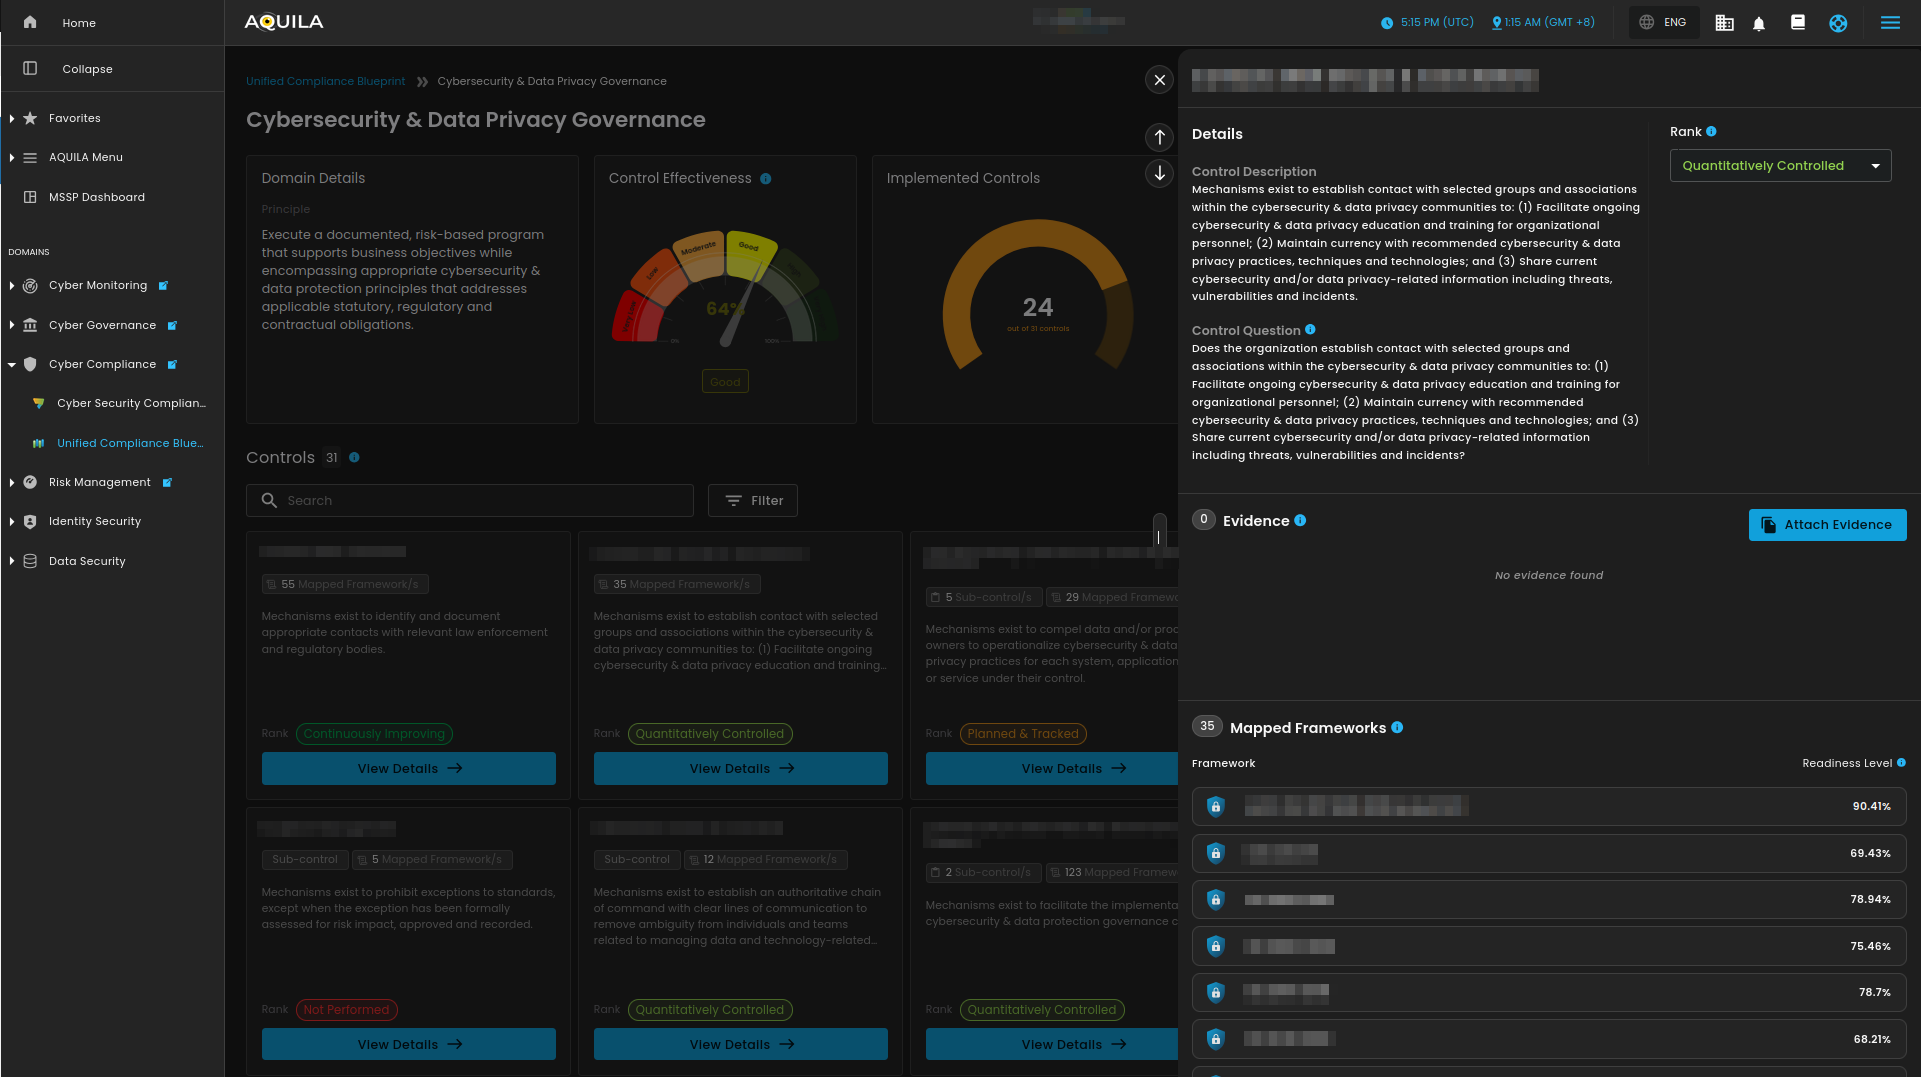Click the Mapped Frameworks info icon

click(1397, 728)
